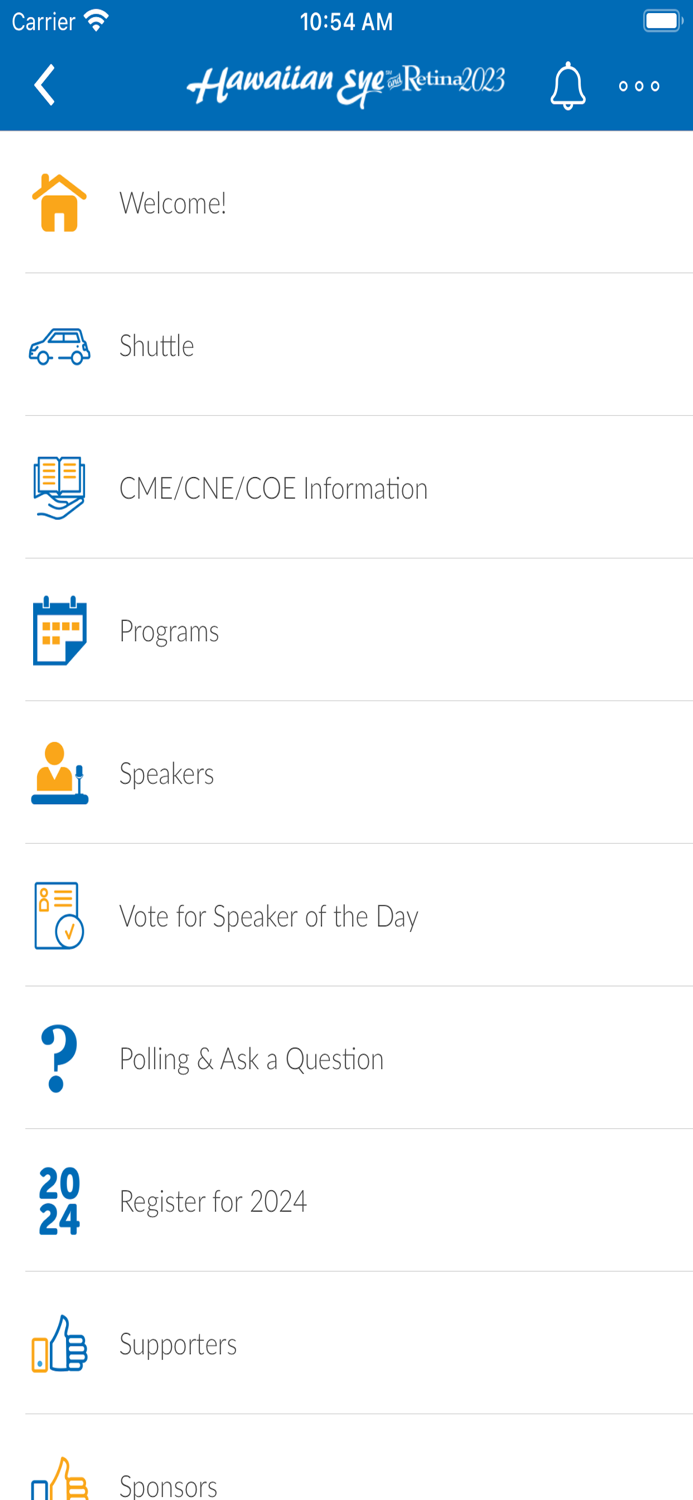The width and height of the screenshot is (693, 1500).
Task: Tap the Hawaiian Eye and Retina 2023 logo
Action: point(345,85)
